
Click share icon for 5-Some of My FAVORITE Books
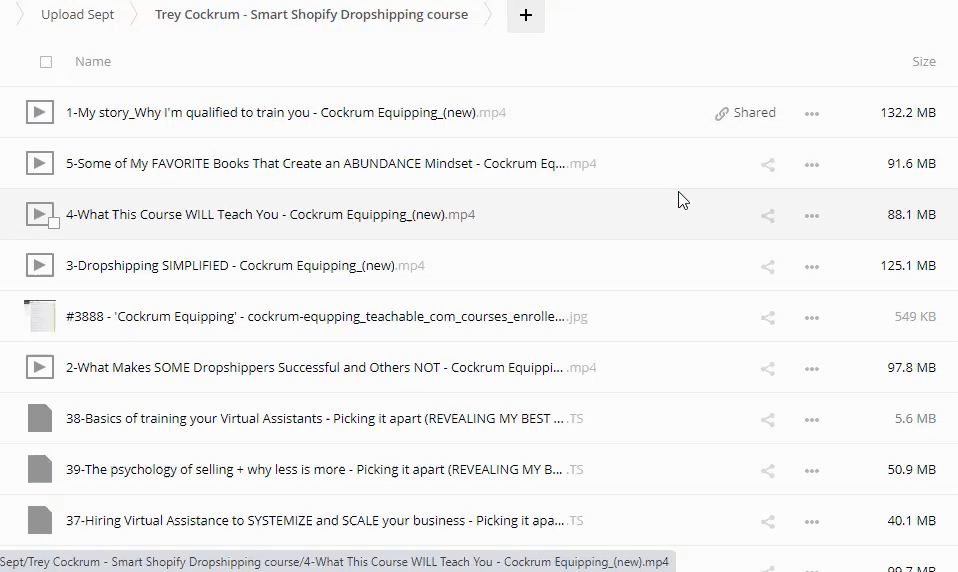tap(768, 164)
